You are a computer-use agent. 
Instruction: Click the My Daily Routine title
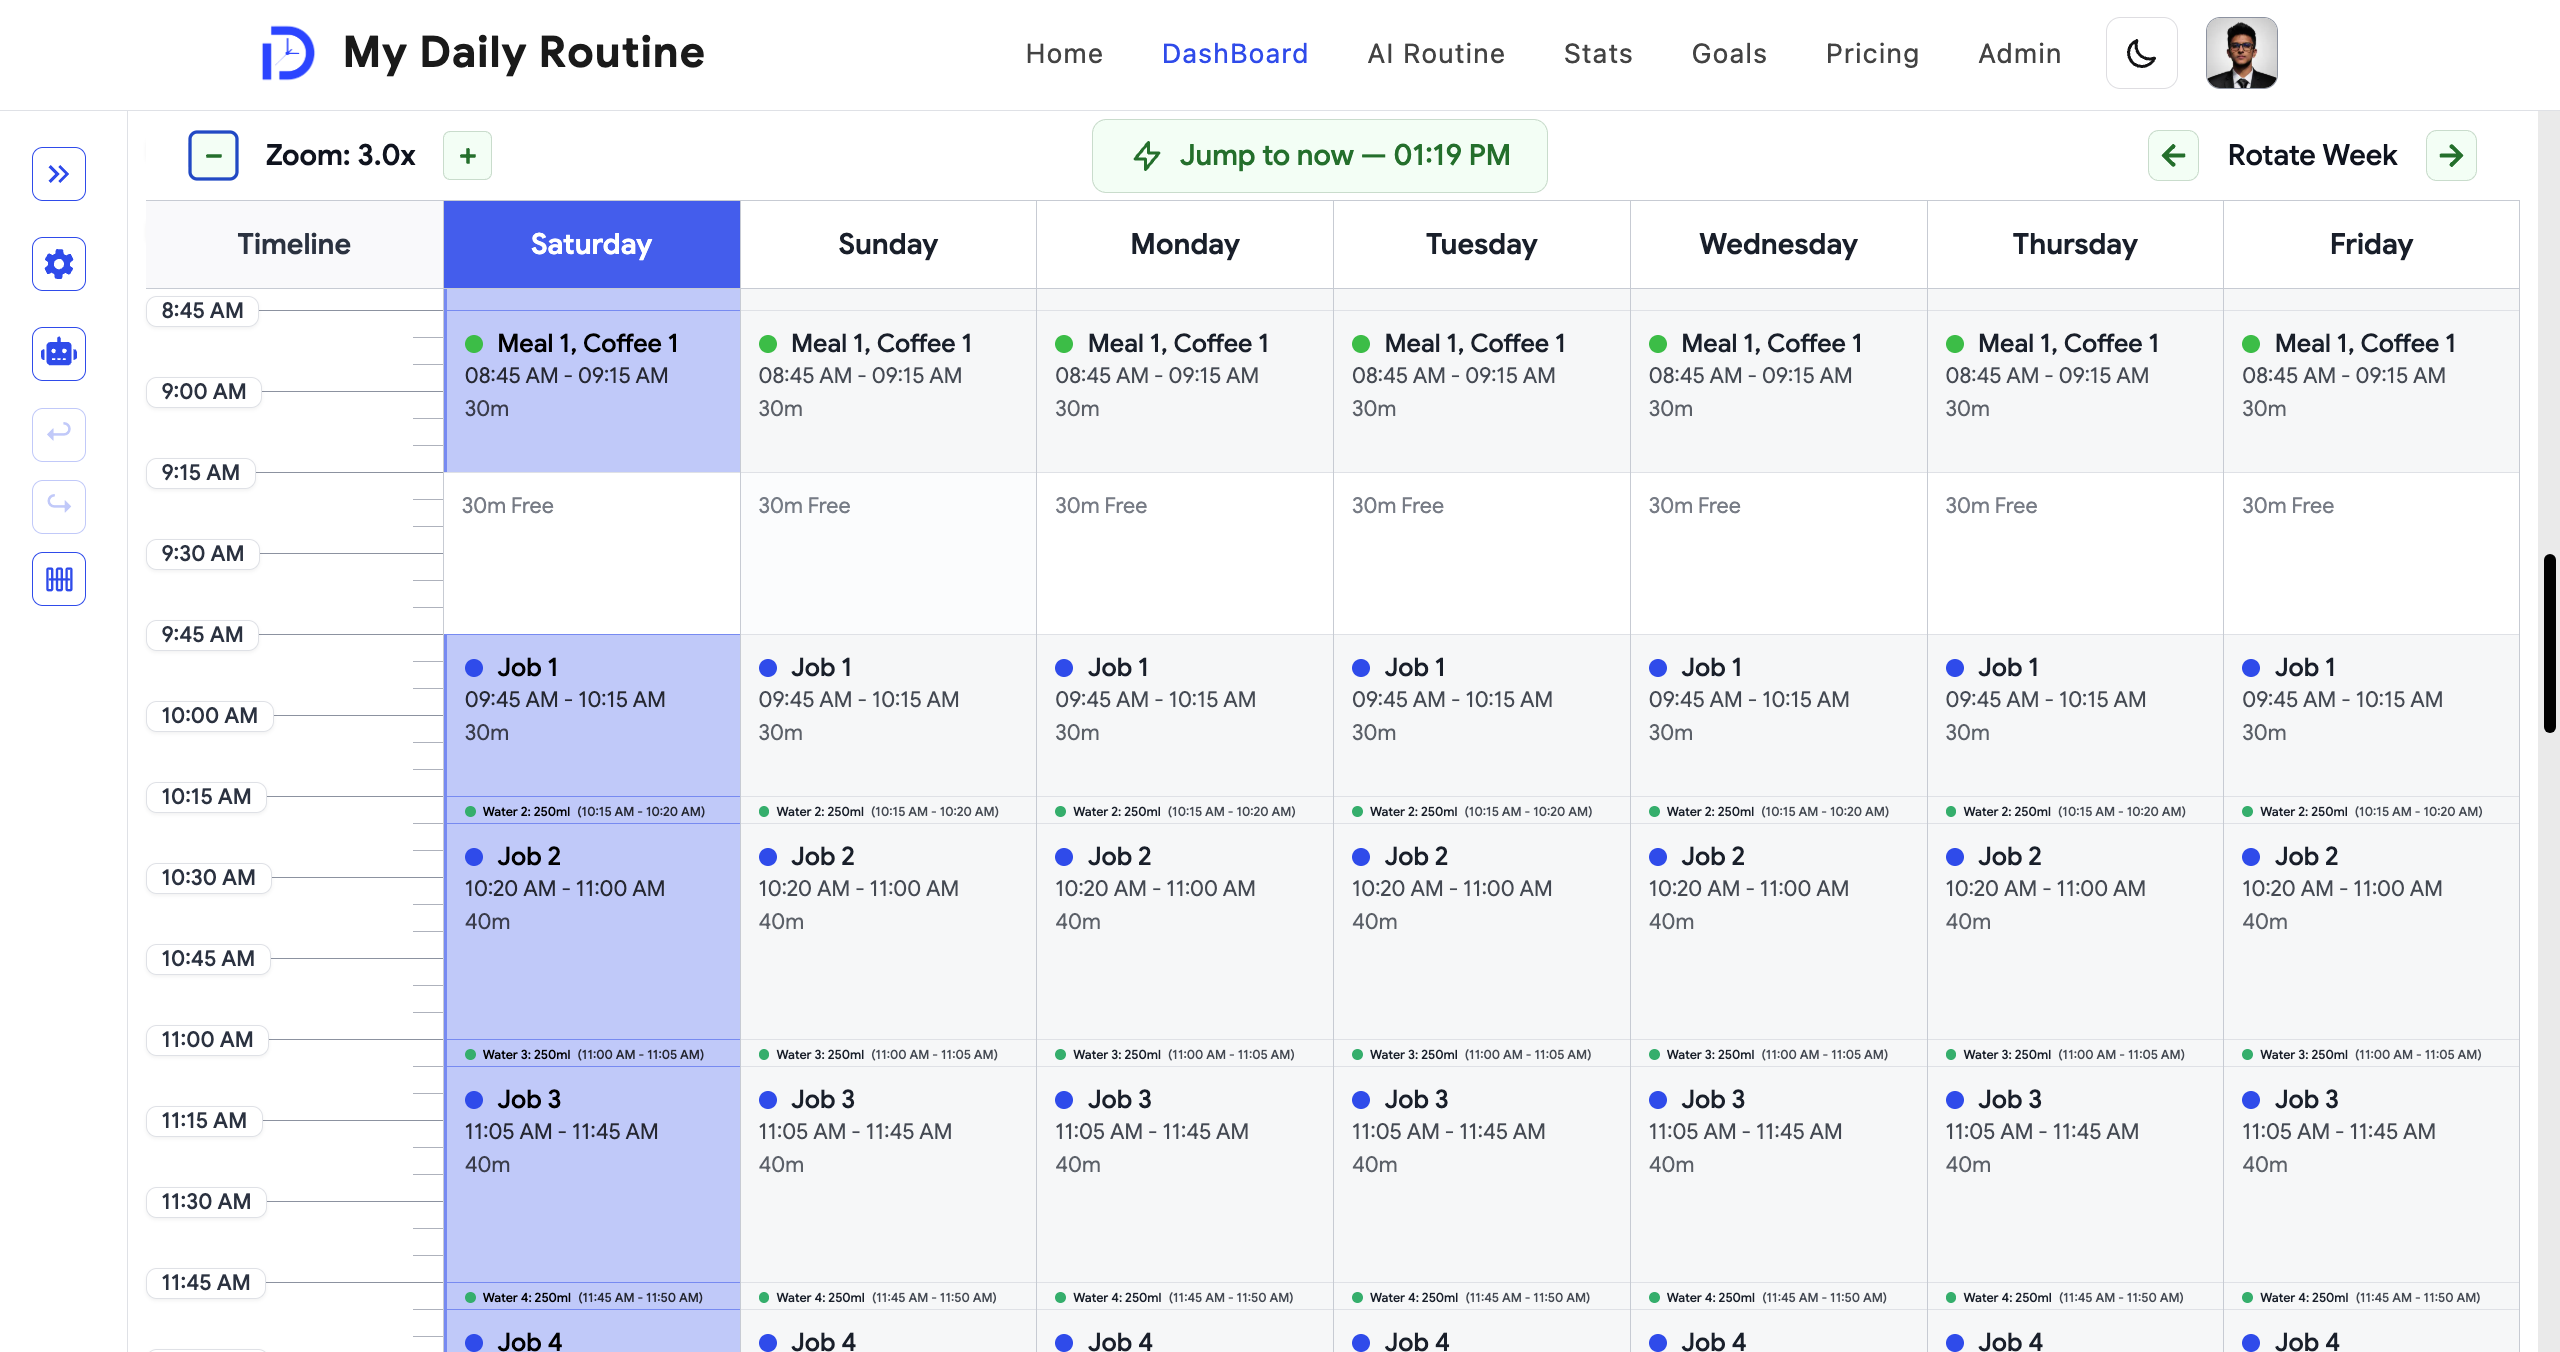pos(524,52)
